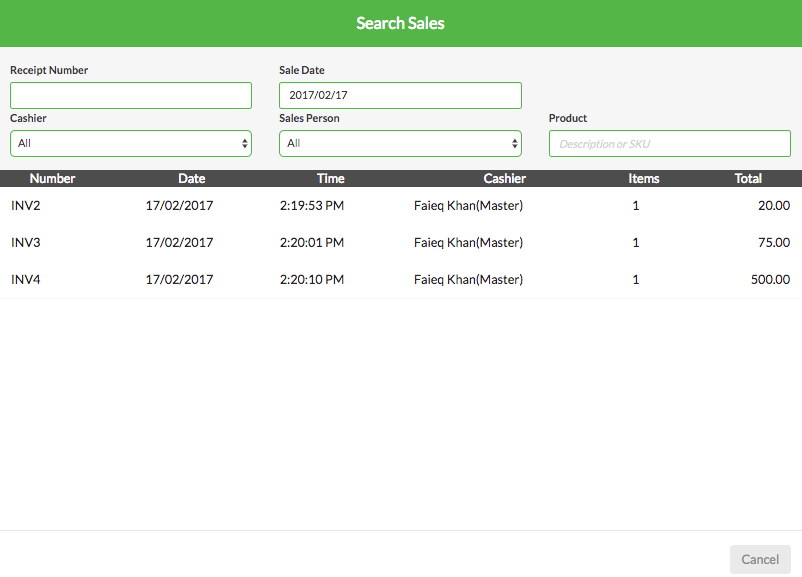Expand the Sales Person dropdown
802x577 pixels.
coord(400,144)
